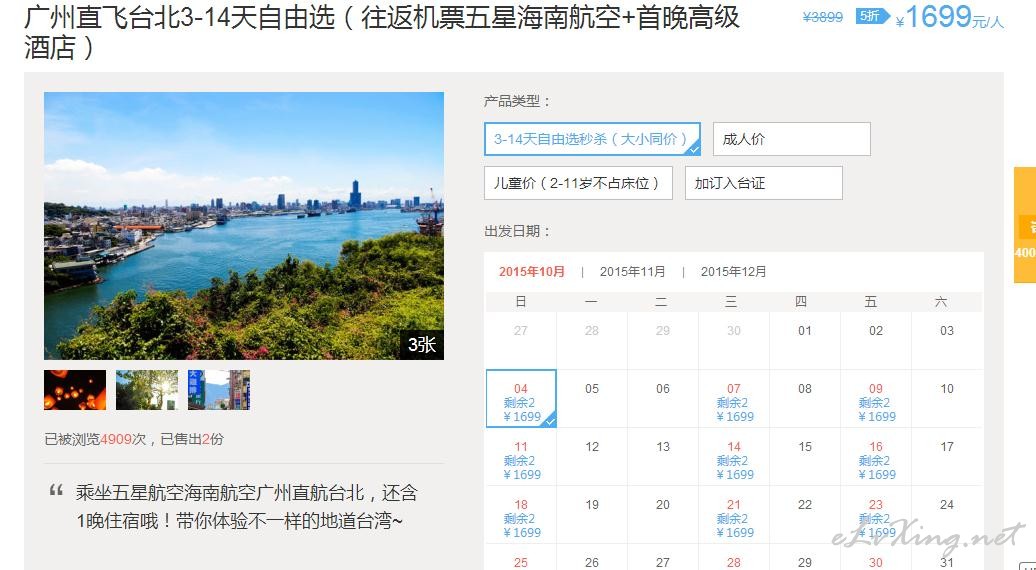Choose the 成人价 product type
The height and width of the screenshot is (570, 1036).
pyautogui.click(x=792, y=139)
